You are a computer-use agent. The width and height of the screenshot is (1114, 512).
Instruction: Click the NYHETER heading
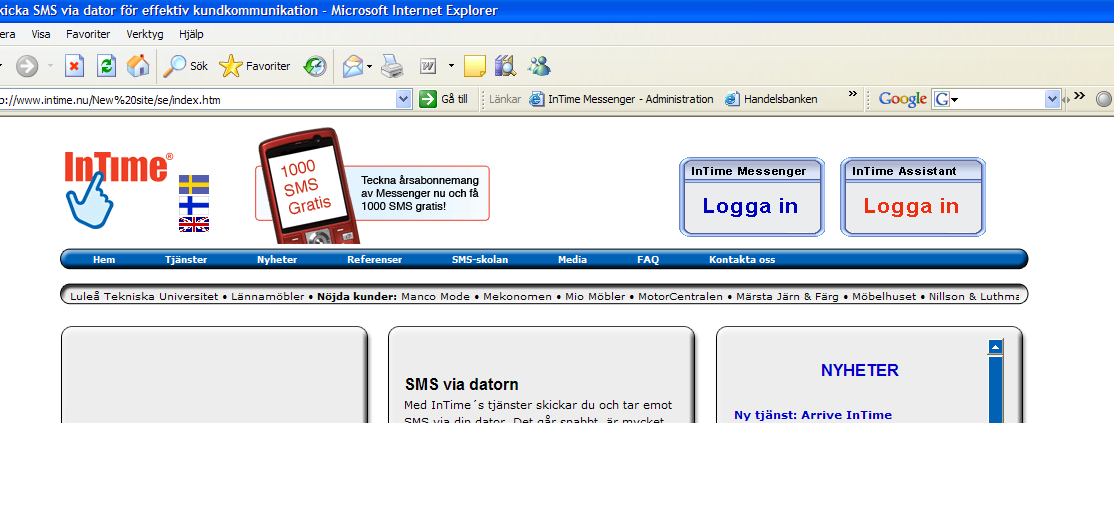click(x=860, y=370)
